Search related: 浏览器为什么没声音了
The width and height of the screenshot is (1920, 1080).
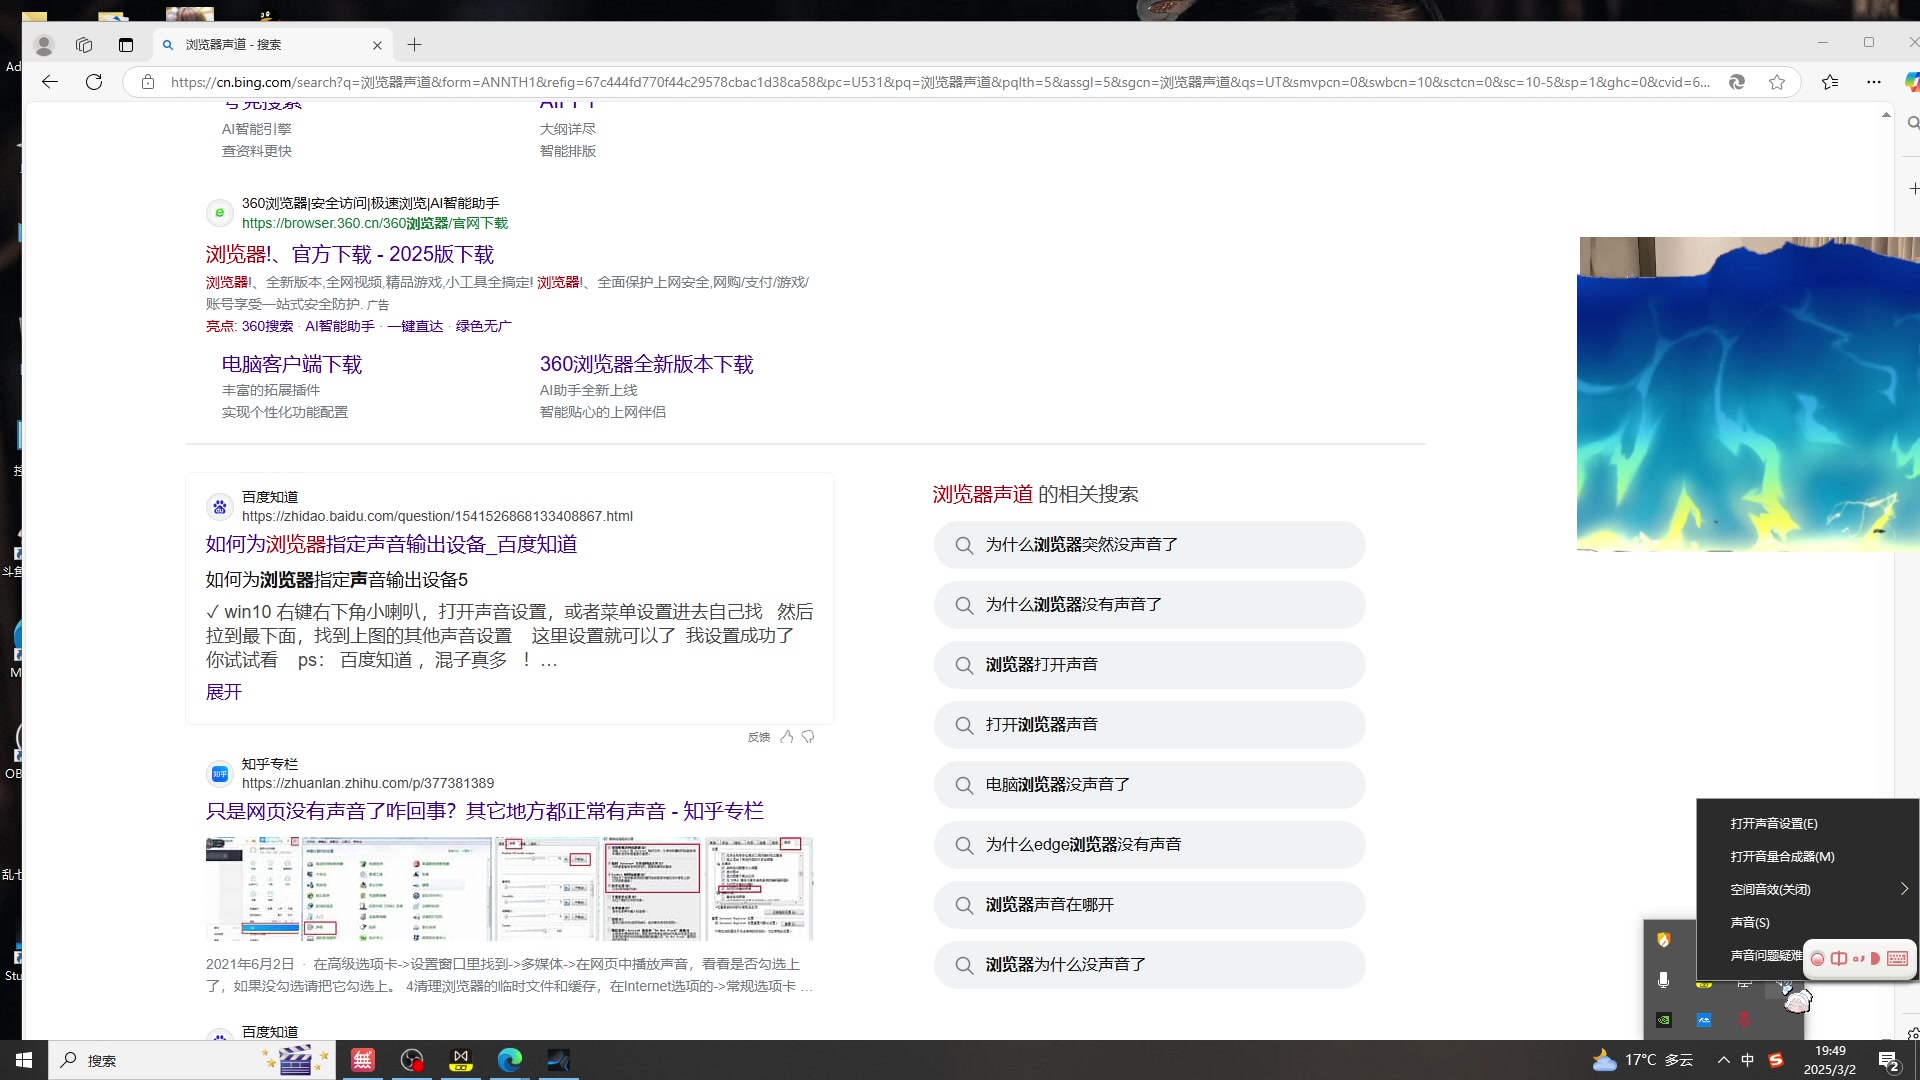coord(1149,965)
